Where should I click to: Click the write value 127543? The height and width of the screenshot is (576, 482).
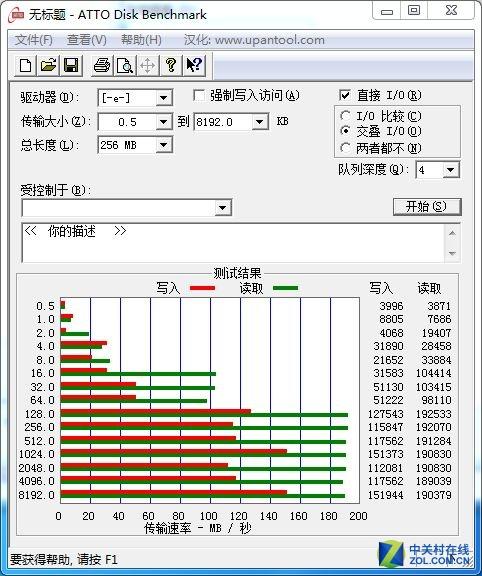(x=386, y=414)
